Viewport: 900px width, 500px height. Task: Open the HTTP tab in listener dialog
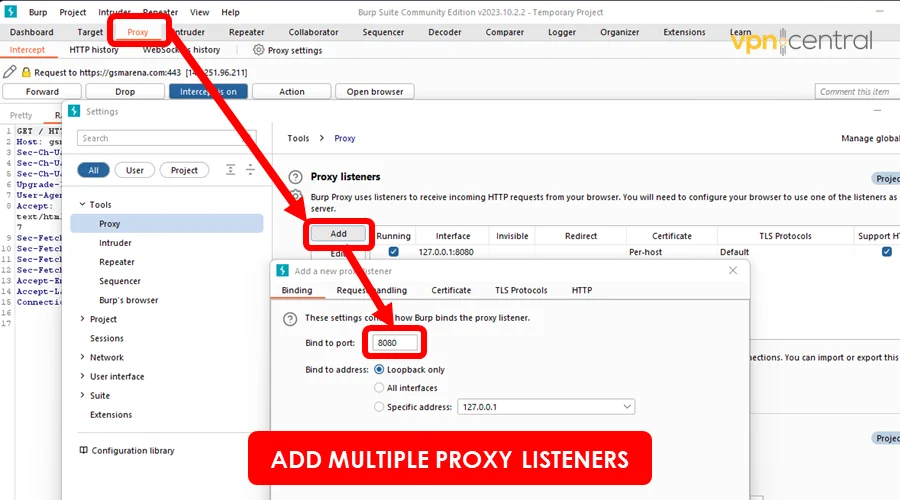tap(582, 290)
